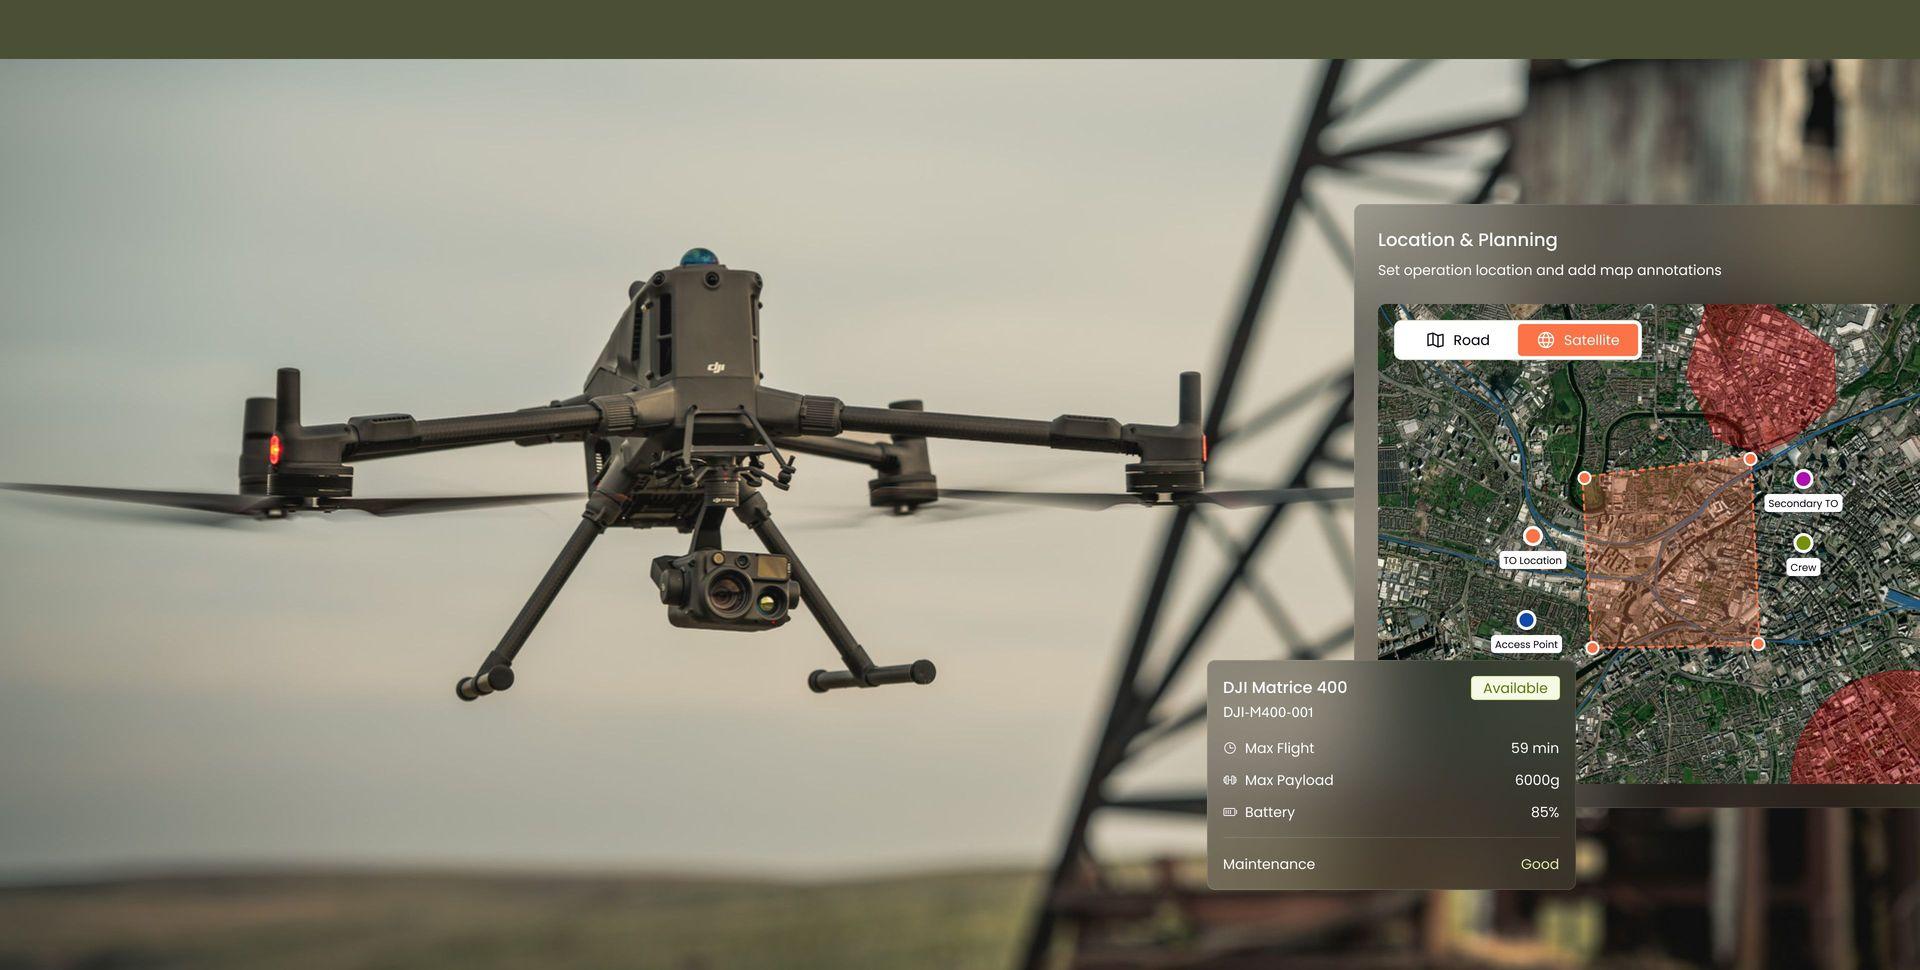
Task: Click the green Crew marker dot
Action: point(1803,542)
